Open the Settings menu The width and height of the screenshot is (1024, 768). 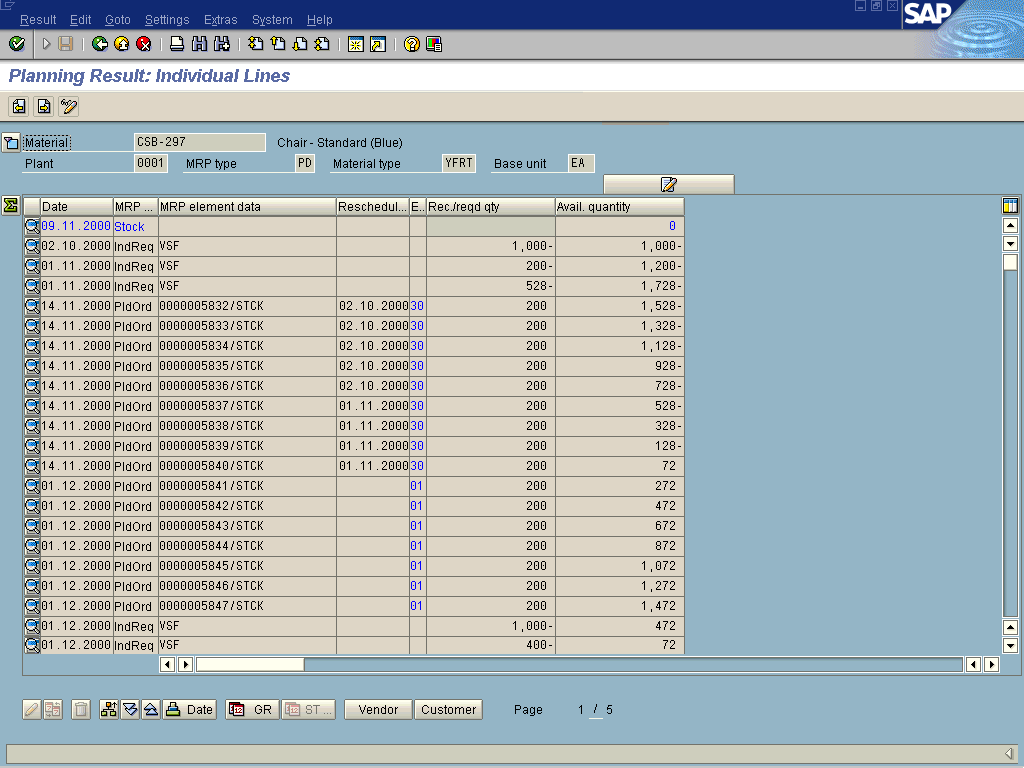coord(167,20)
